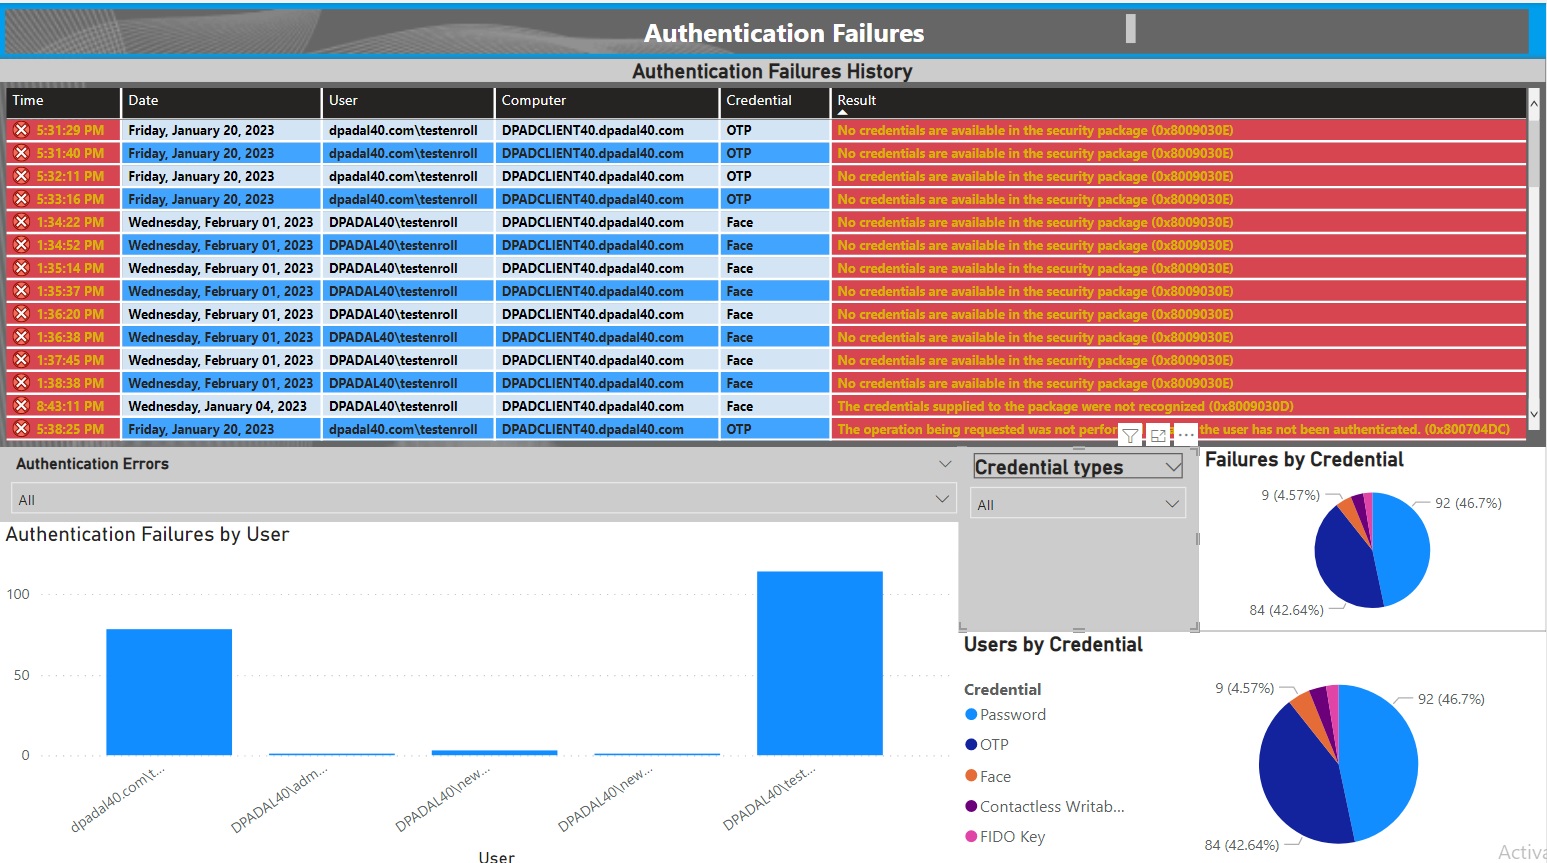The height and width of the screenshot is (863, 1547).
Task: Click the error icon on 1:34:22 PM row
Action: (21, 222)
